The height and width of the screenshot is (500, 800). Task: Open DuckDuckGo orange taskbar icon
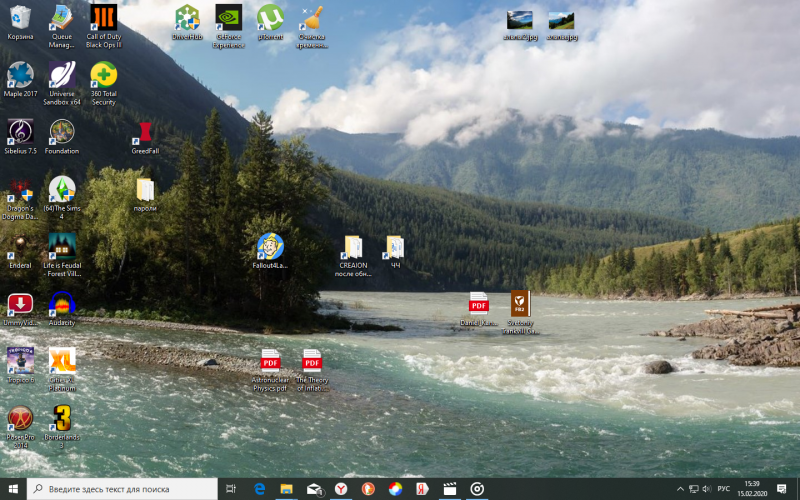coord(368,489)
